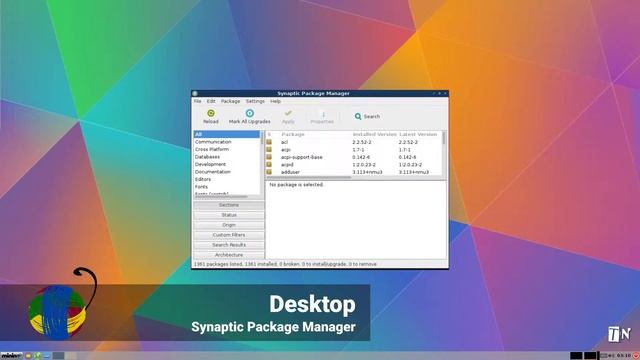Select the adduser package name

(290, 172)
